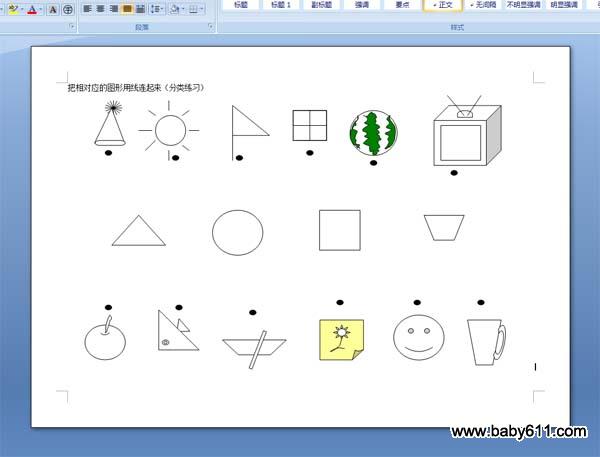The height and width of the screenshot is (457, 600).
Task: Apply the red font color button
Action: tap(31, 9)
